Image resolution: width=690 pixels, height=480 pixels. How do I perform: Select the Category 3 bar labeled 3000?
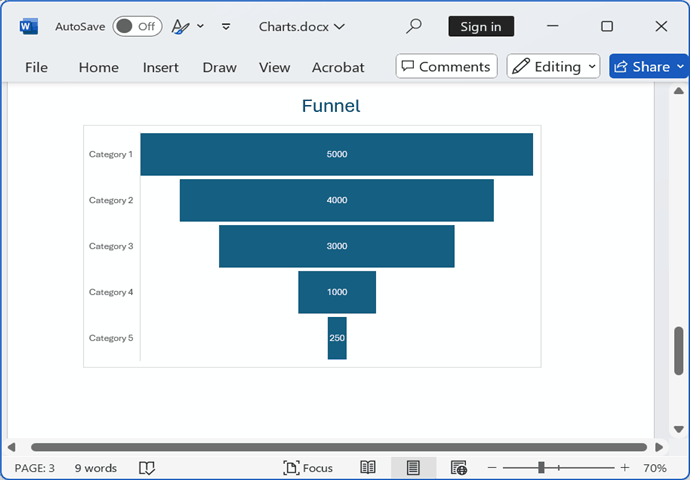(337, 246)
